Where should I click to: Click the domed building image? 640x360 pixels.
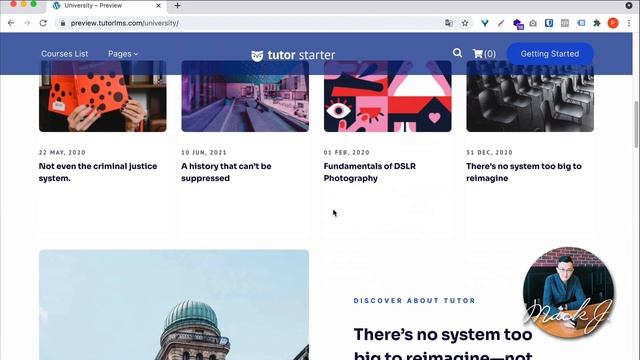coord(174,305)
